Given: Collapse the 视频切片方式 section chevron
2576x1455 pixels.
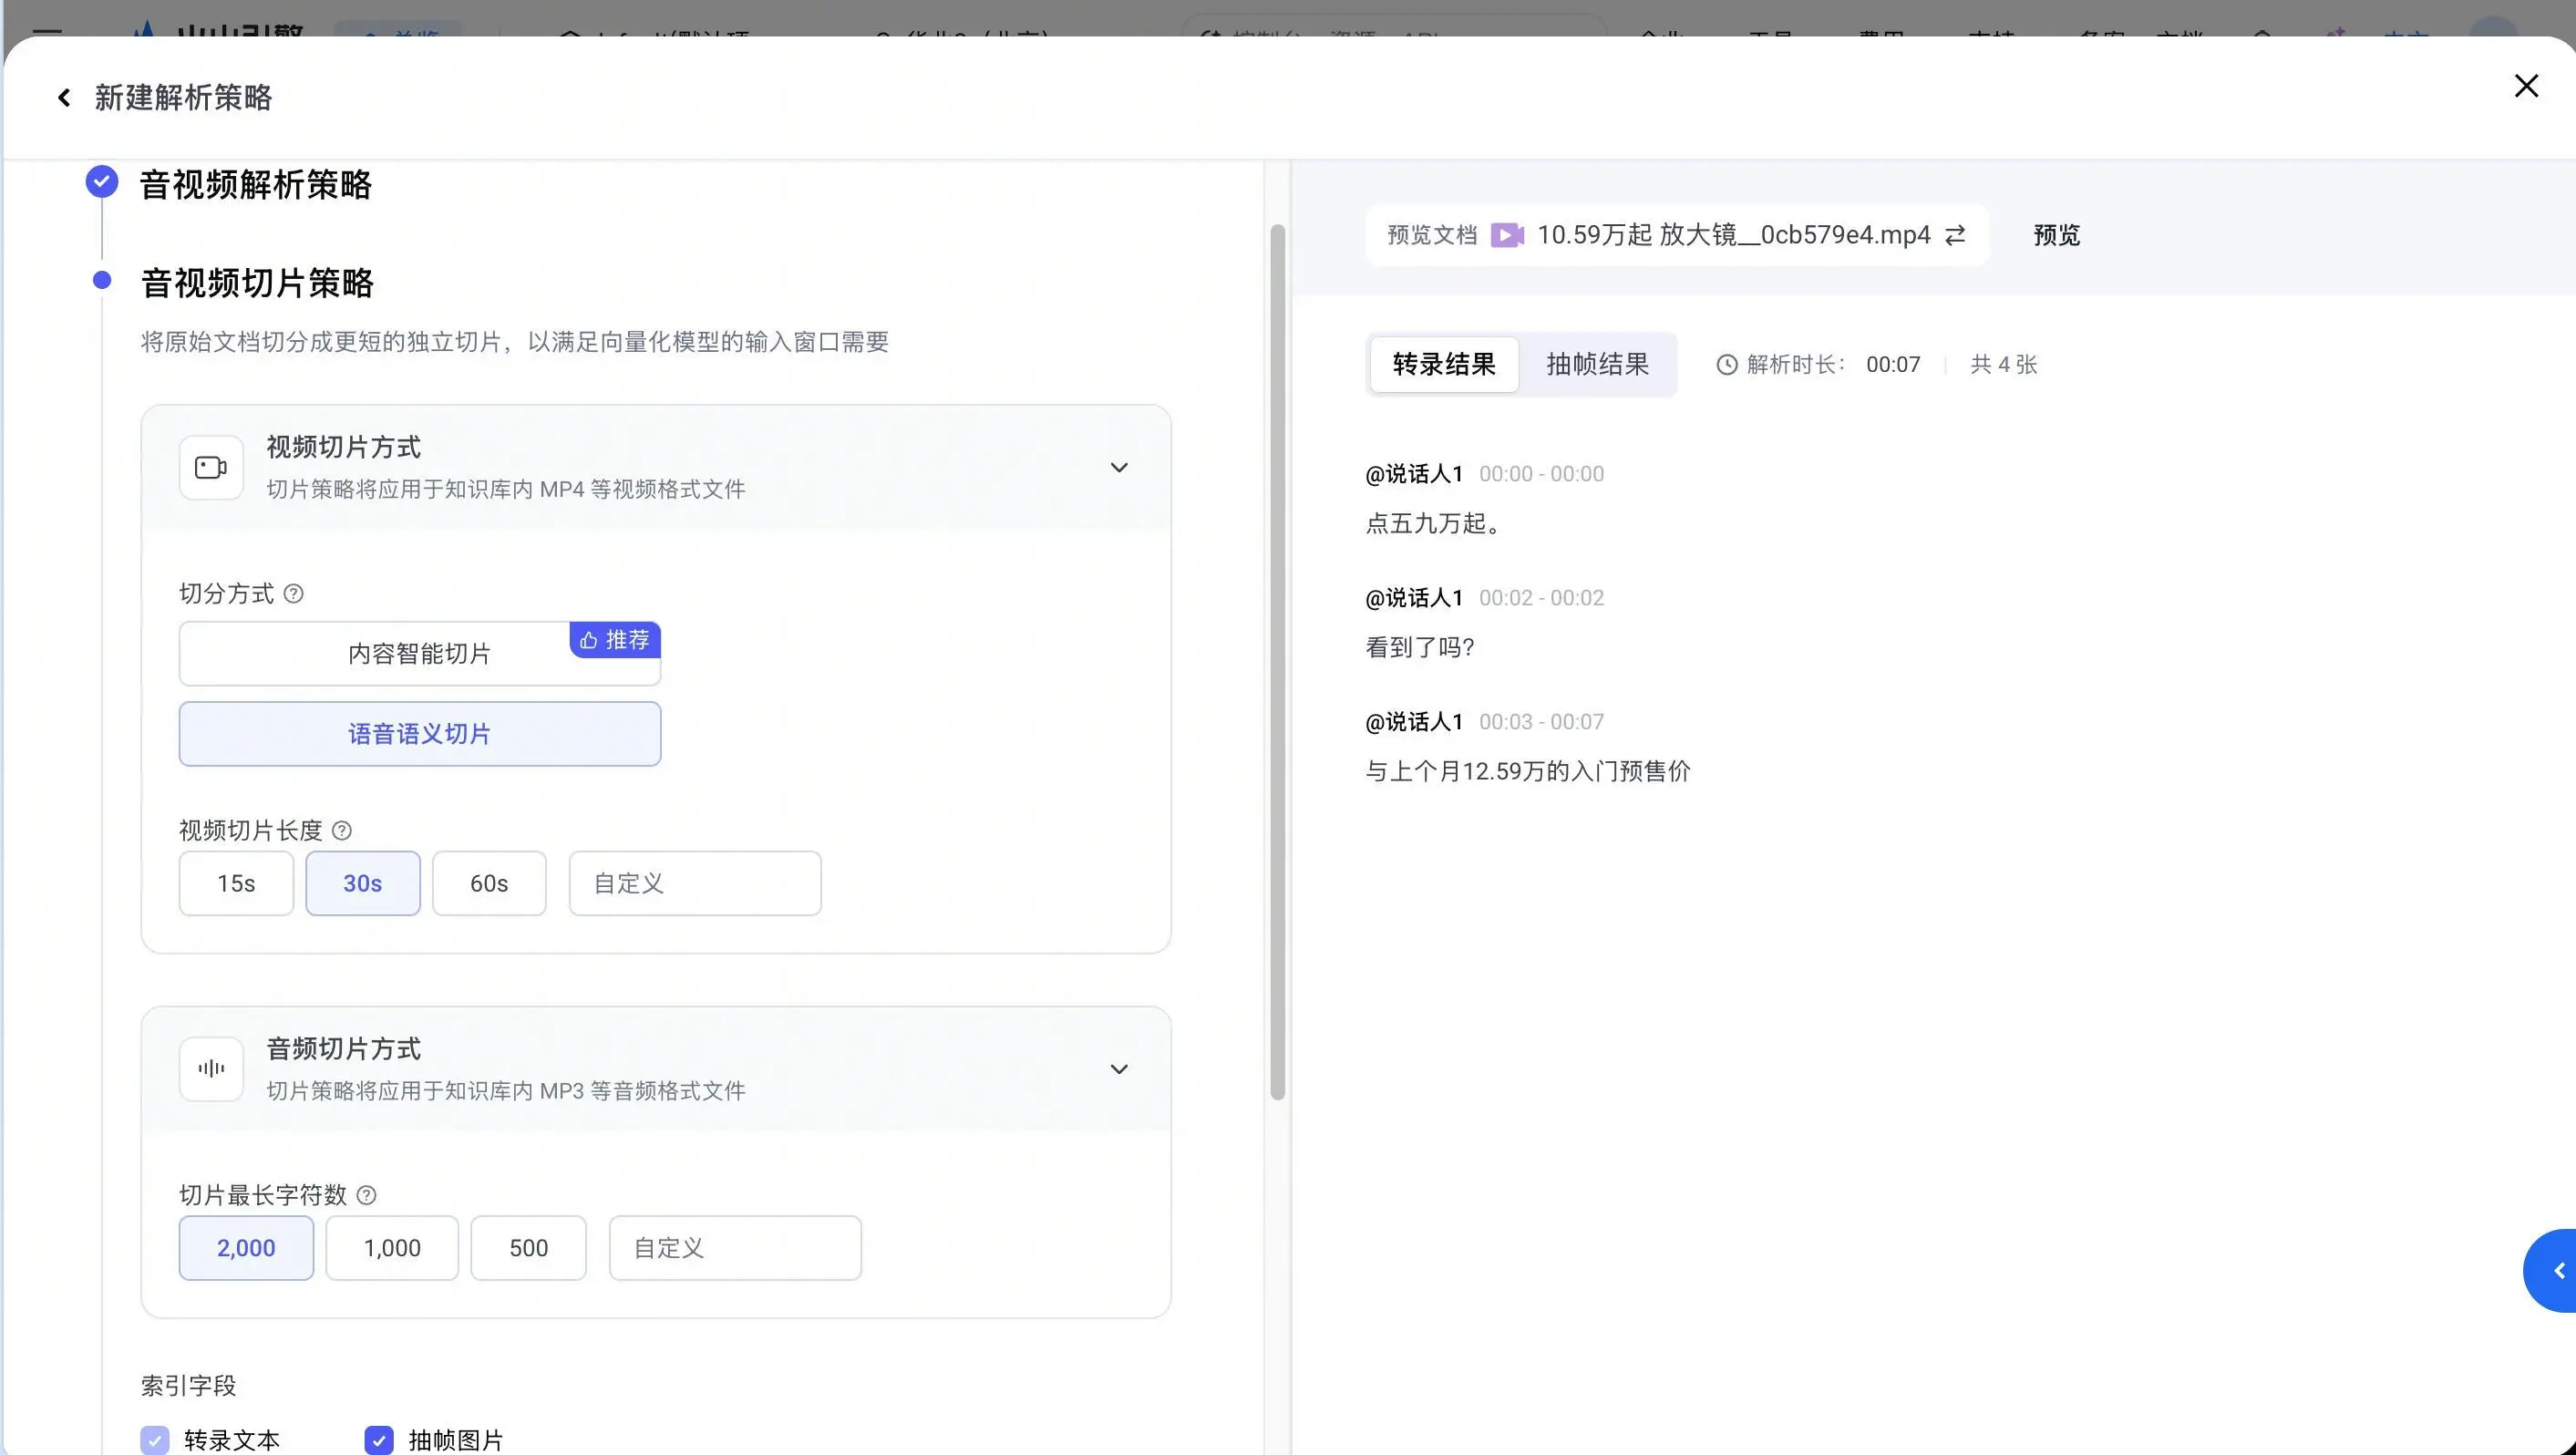Looking at the screenshot, I should 1119,467.
